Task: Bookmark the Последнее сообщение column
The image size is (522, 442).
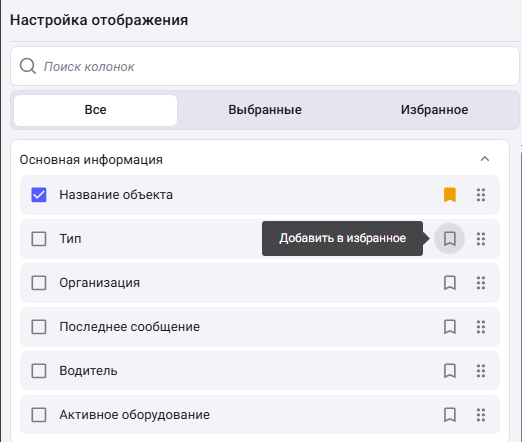Action: [450, 327]
